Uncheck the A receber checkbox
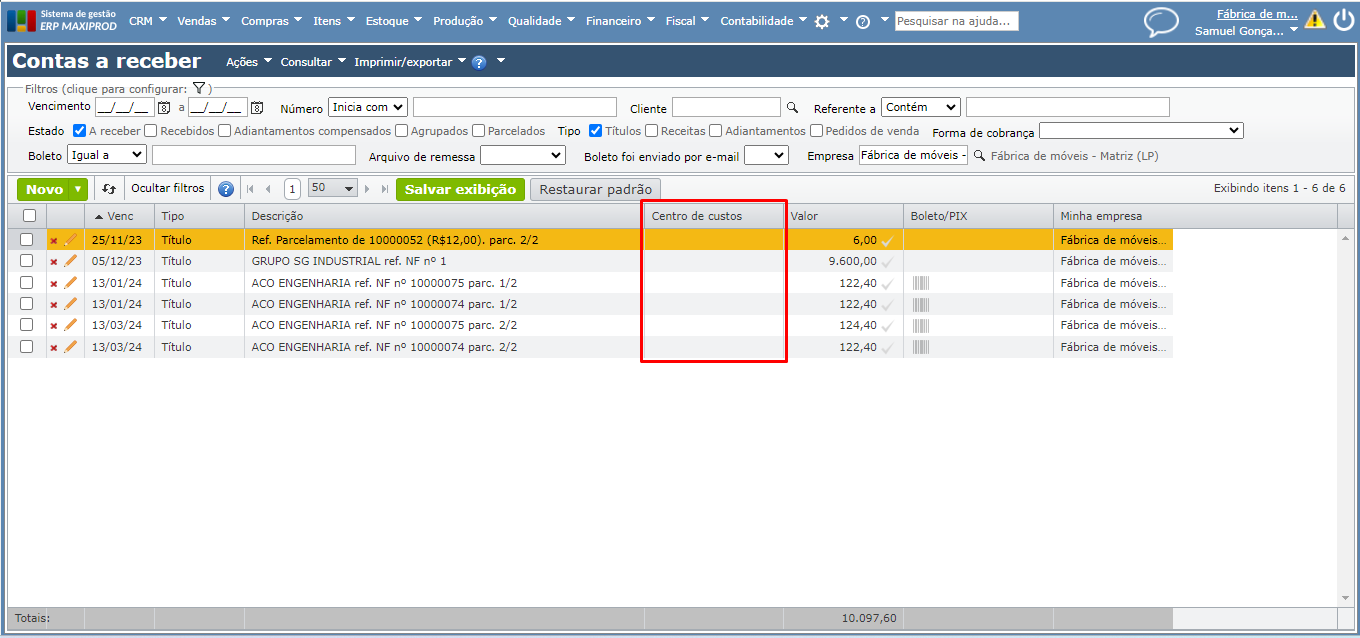The width and height of the screenshot is (1360, 638). click(80, 131)
